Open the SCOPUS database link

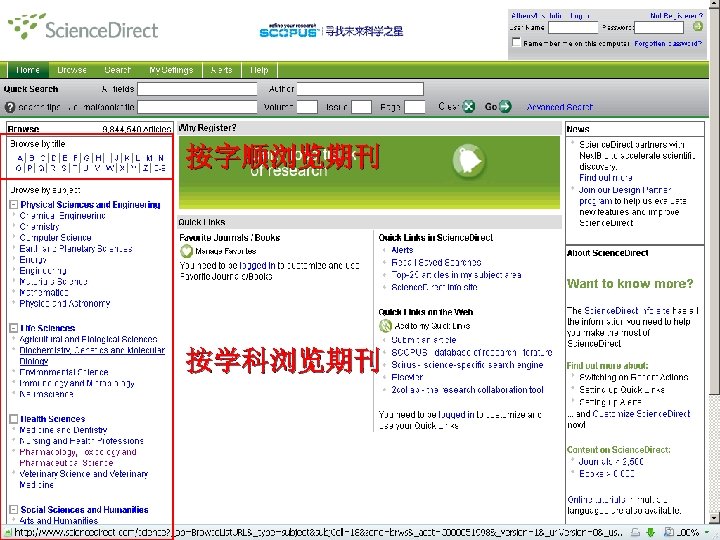pyautogui.click(x=472, y=353)
